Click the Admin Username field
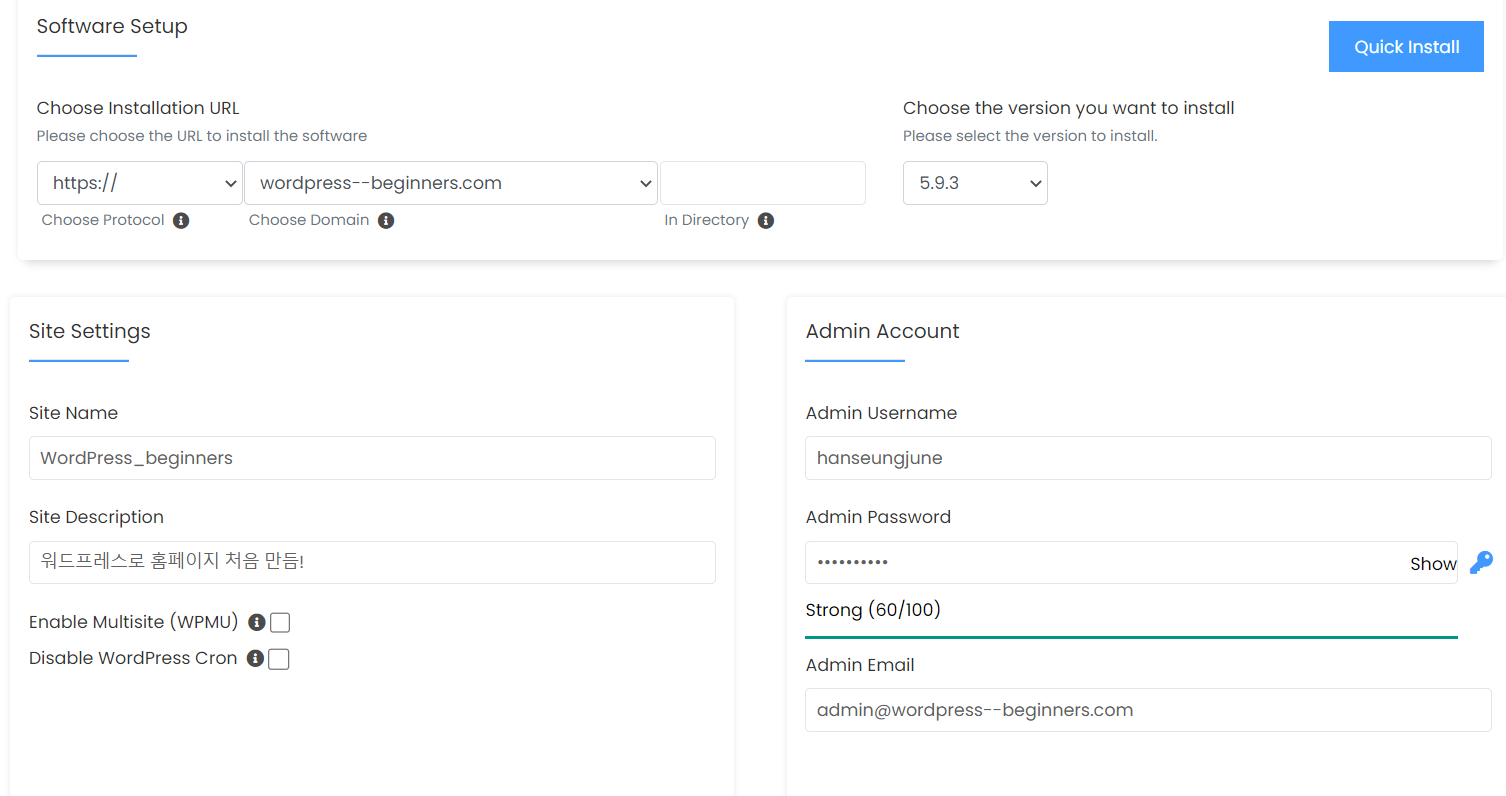1506x796 pixels. 1148,458
